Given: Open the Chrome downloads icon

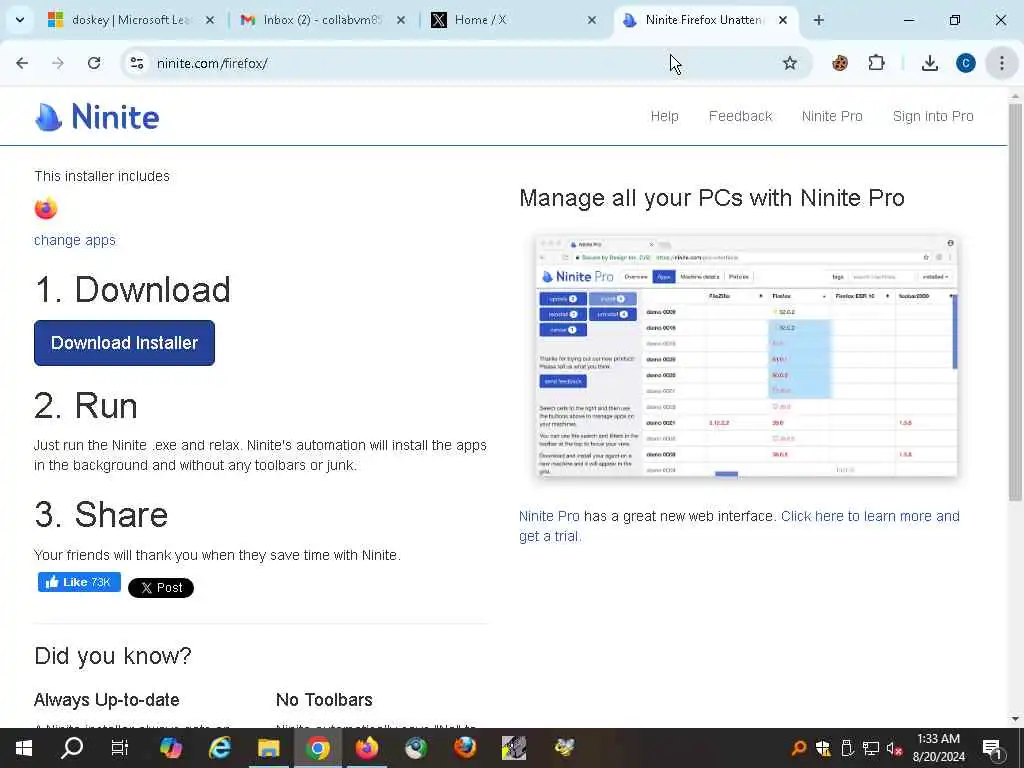Looking at the screenshot, I should tap(929, 63).
